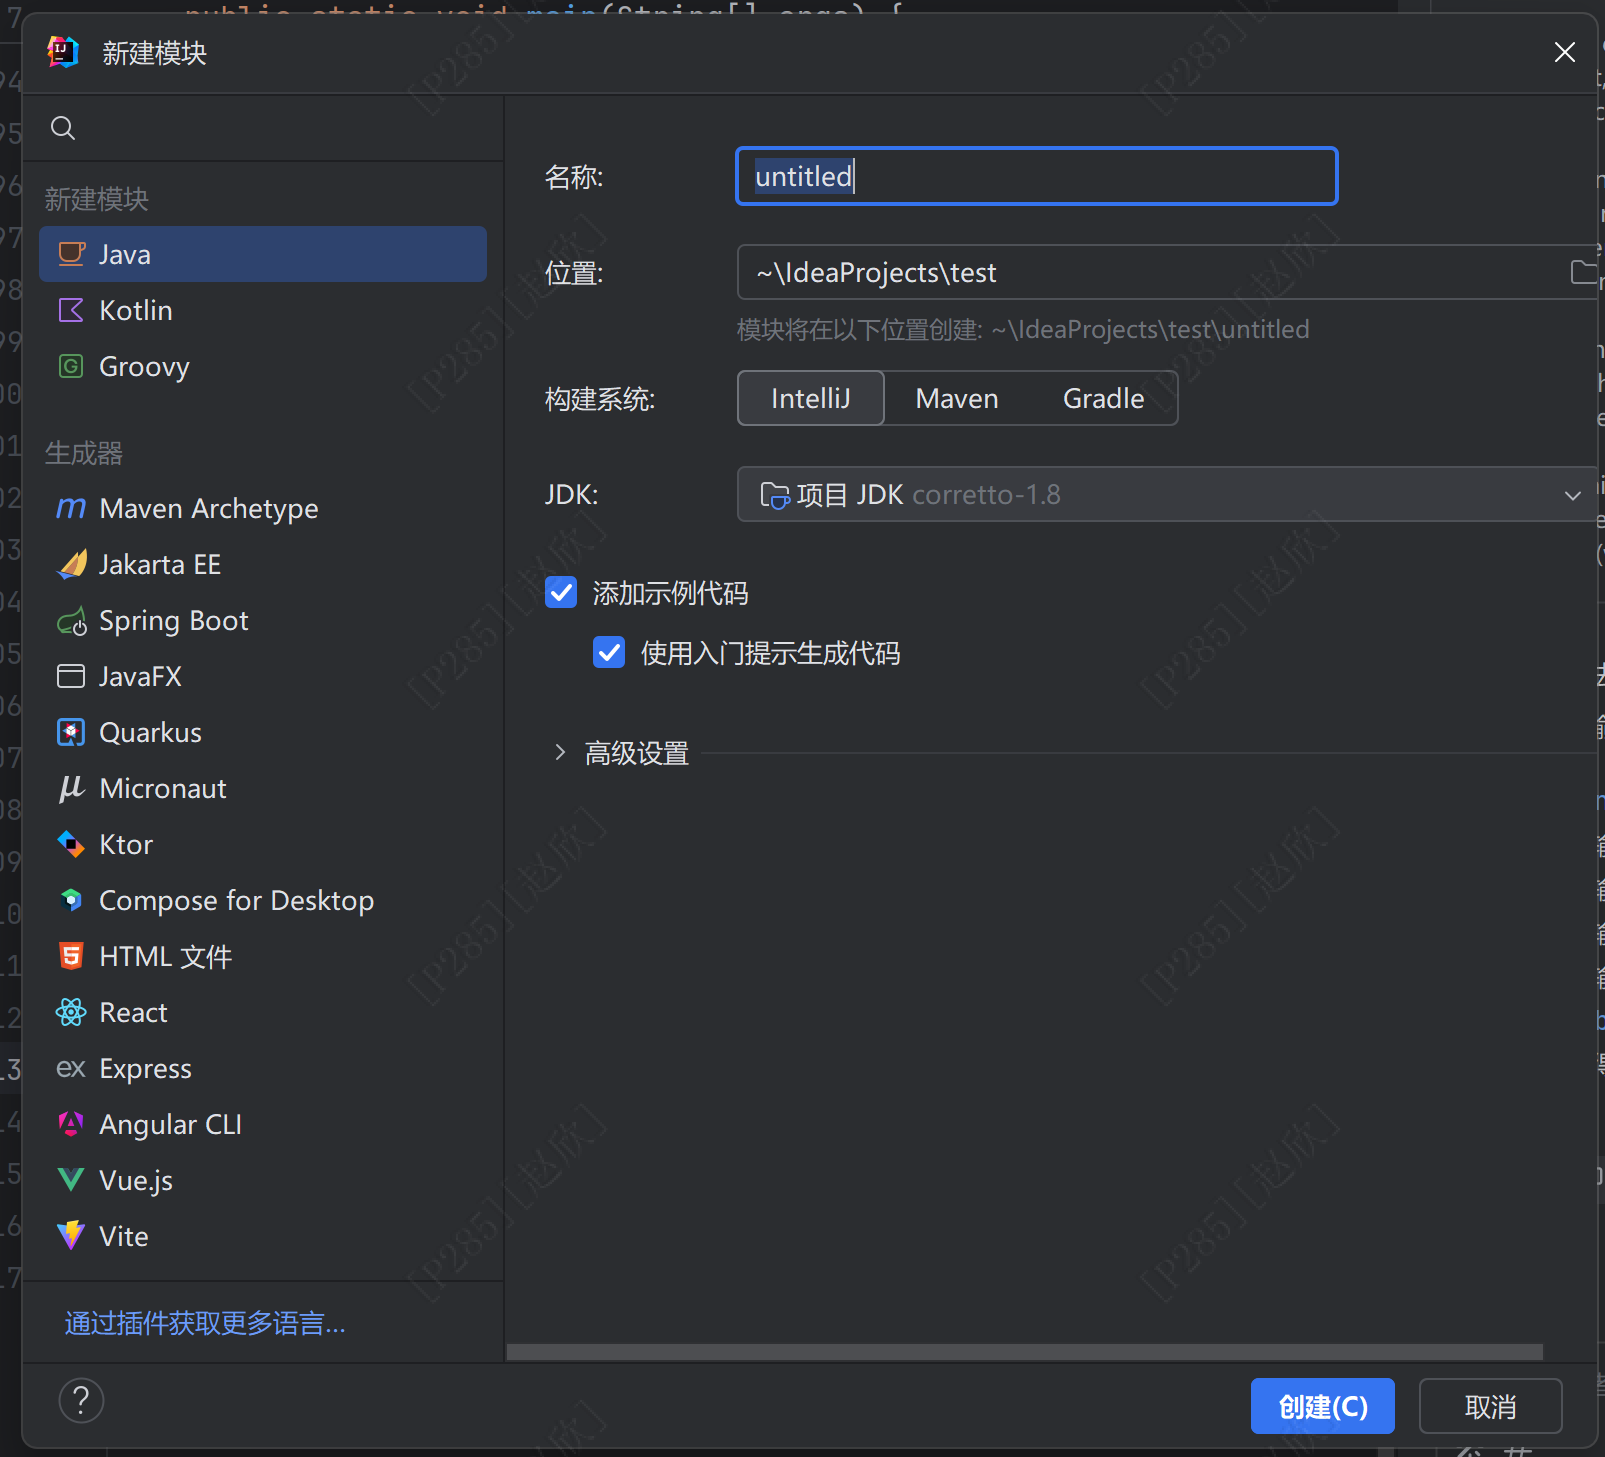Click the Compose for Desktop icon
Viewport: 1605px width, 1457px height.
[x=71, y=900]
